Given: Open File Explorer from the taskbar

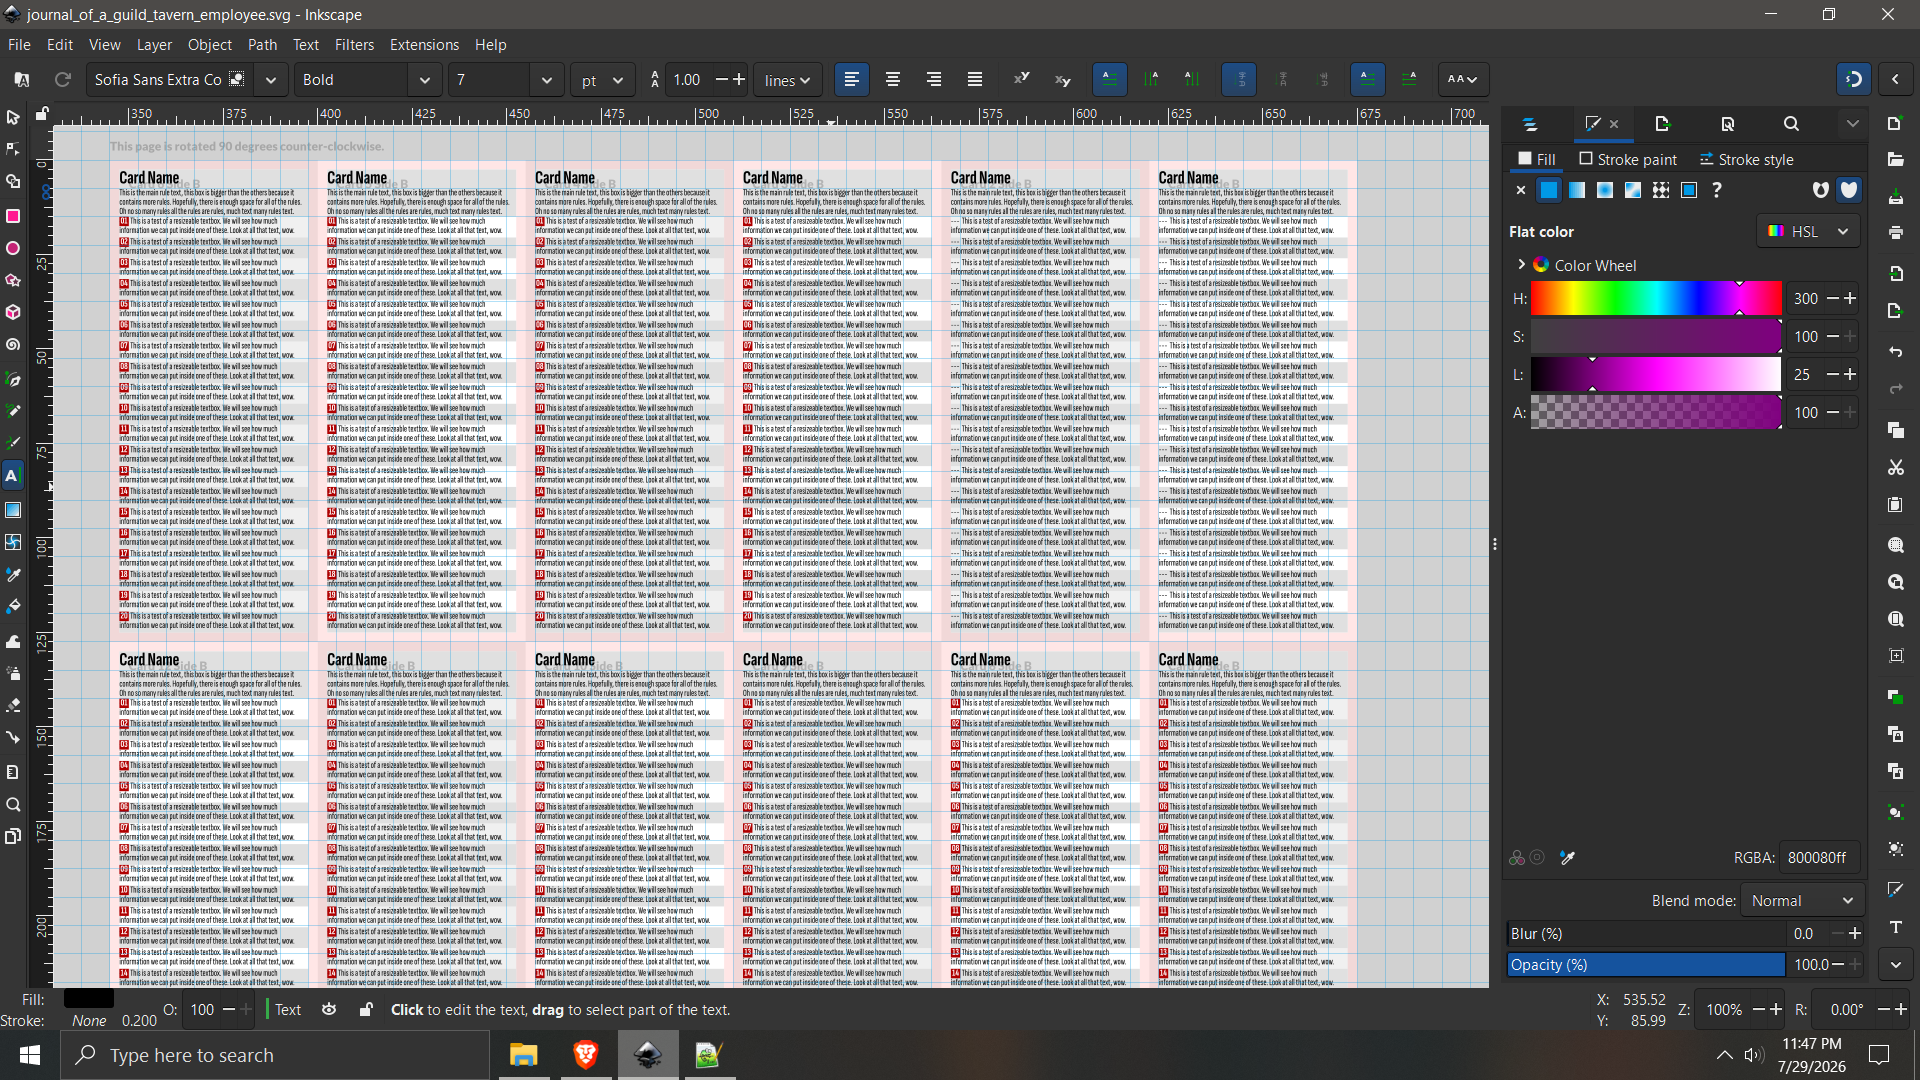Looking at the screenshot, I should (x=524, y=1055).
